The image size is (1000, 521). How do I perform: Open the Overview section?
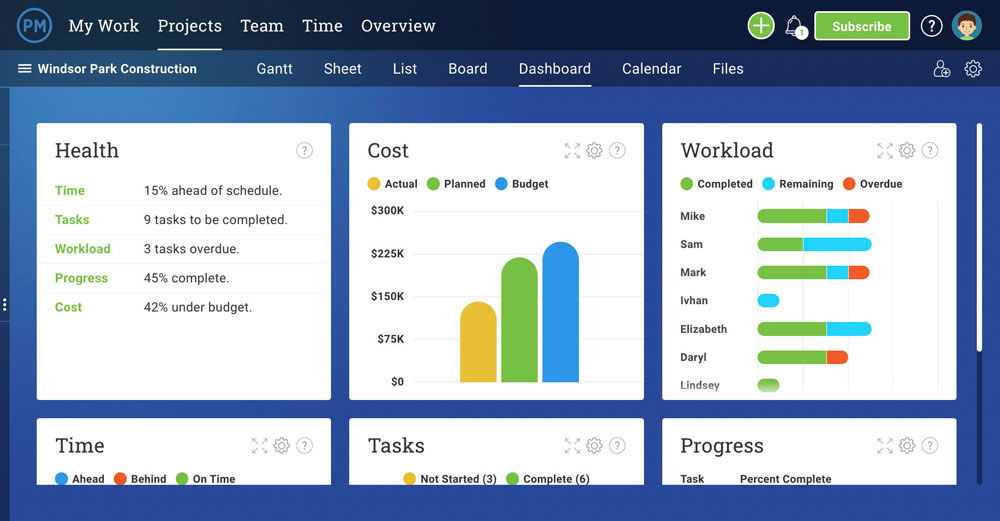(x=398, y=26)
